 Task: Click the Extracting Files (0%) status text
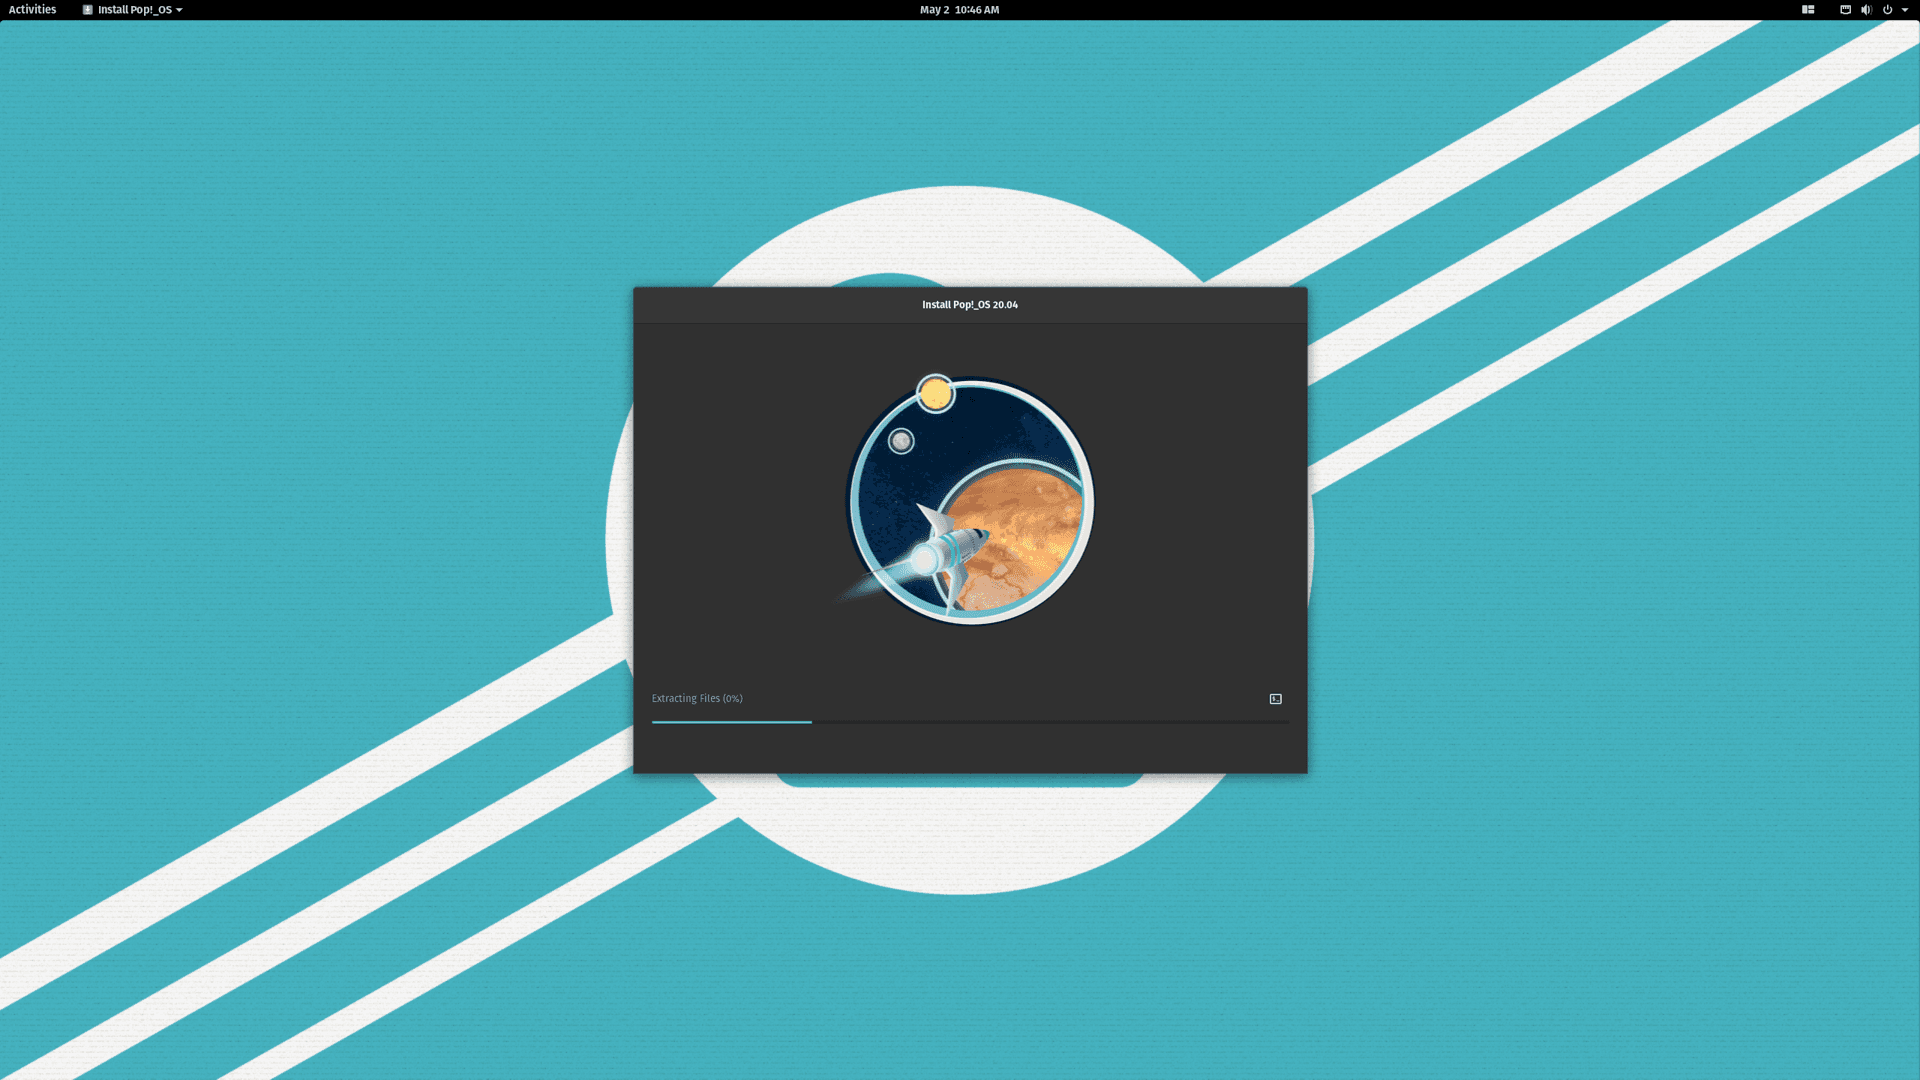(x=697, y=698)
